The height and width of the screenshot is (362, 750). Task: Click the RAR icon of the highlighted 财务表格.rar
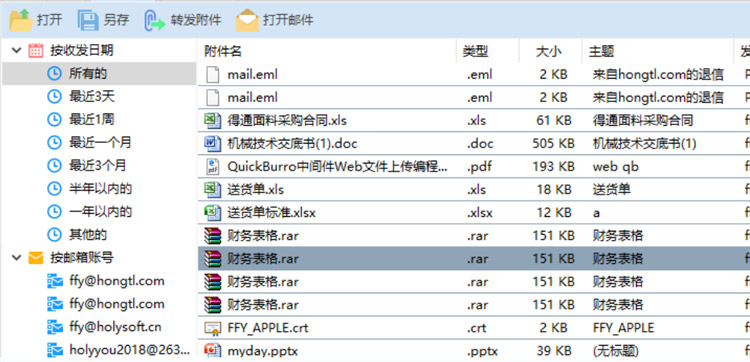(213, 259)
